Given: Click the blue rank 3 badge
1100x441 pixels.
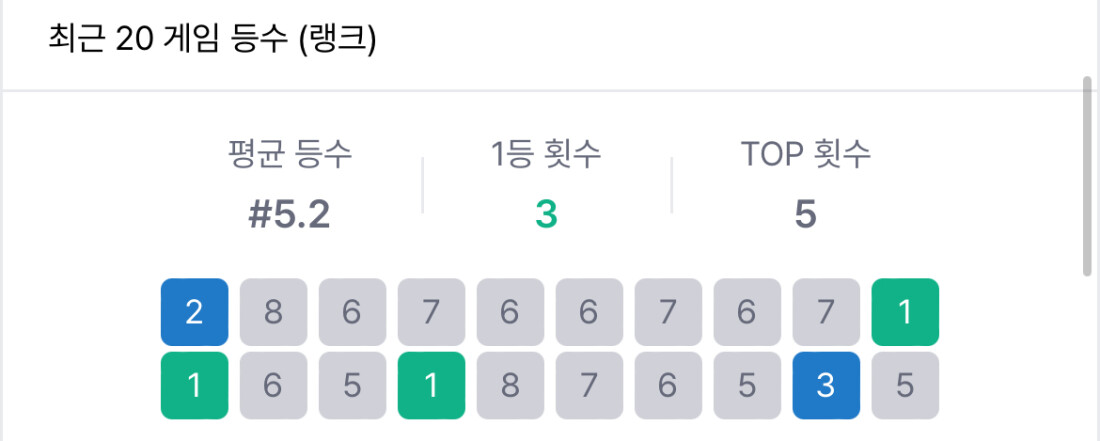Looking at the screenshot, I should 826,385.
